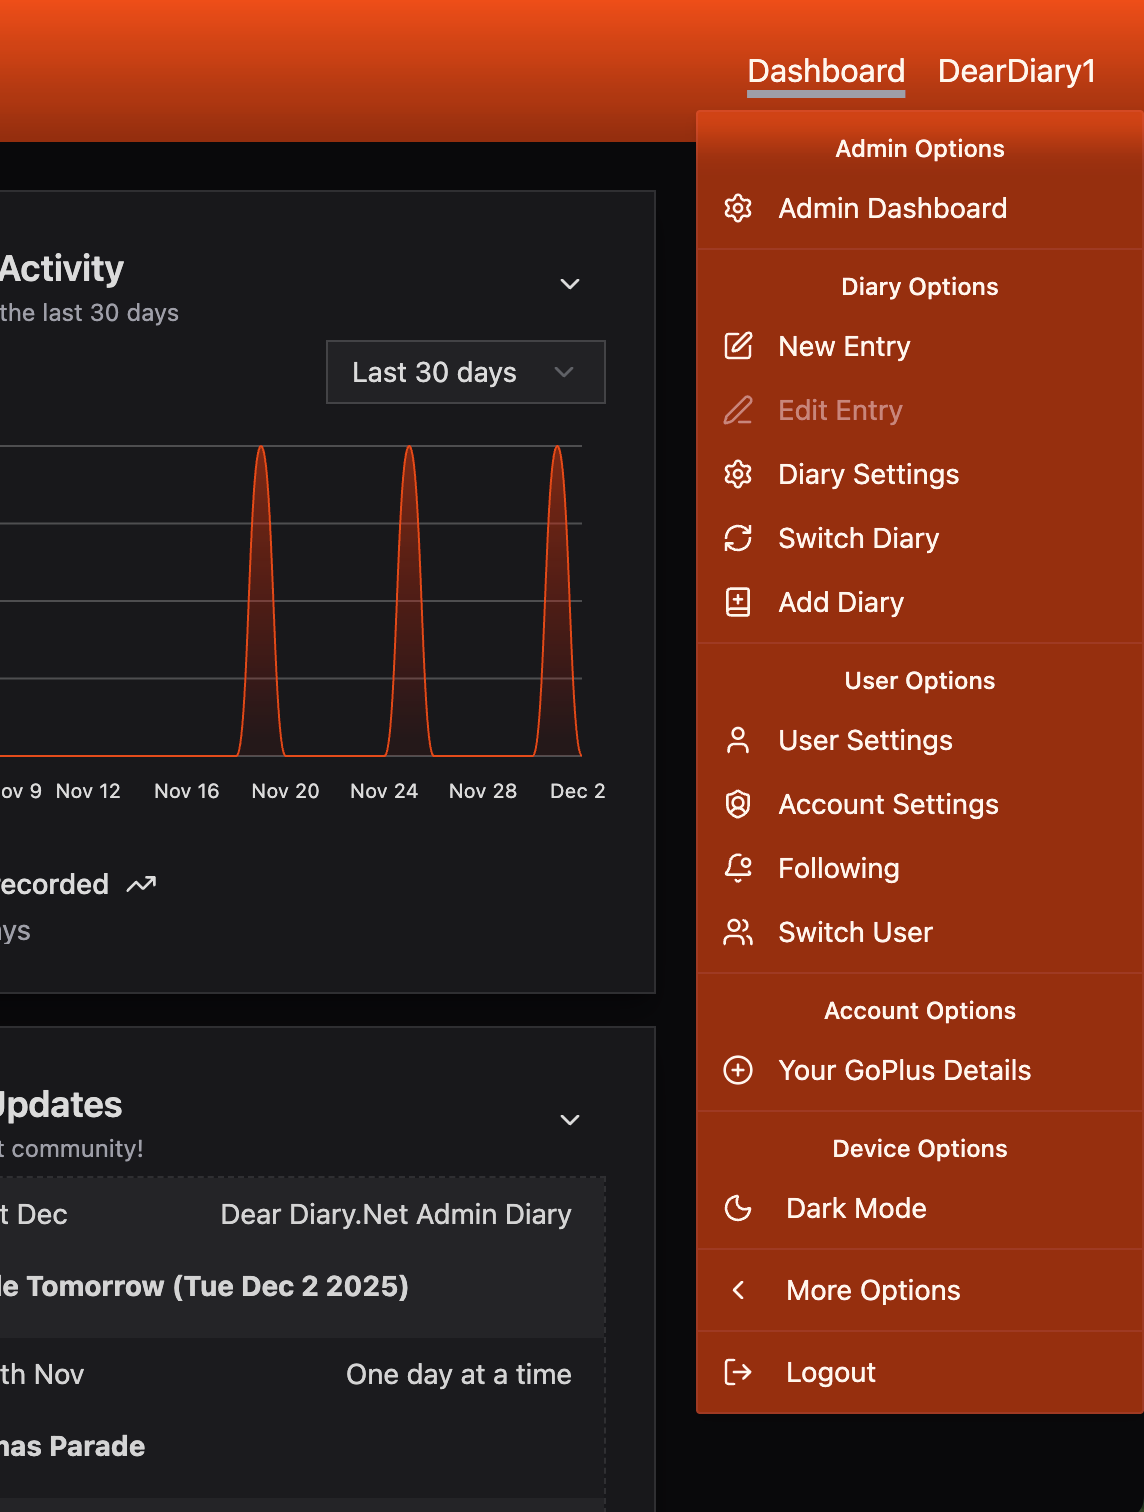Select Diary Settings in the menu
The height and width of the screenshot is (1512, 1144).
pyautogui.click(x=920, y=474)
